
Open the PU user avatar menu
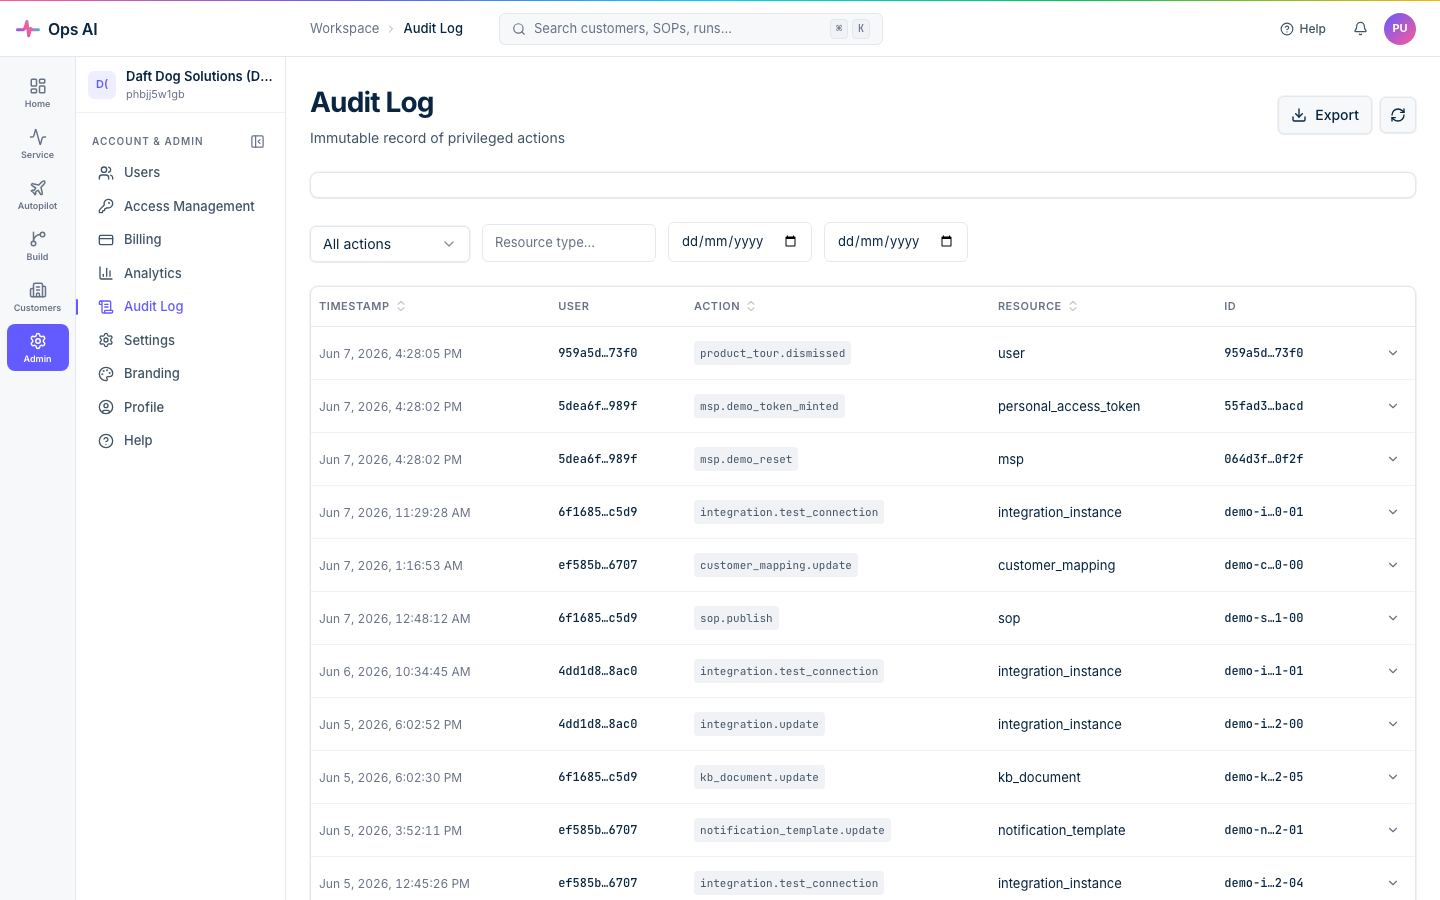pos(1400,29)
